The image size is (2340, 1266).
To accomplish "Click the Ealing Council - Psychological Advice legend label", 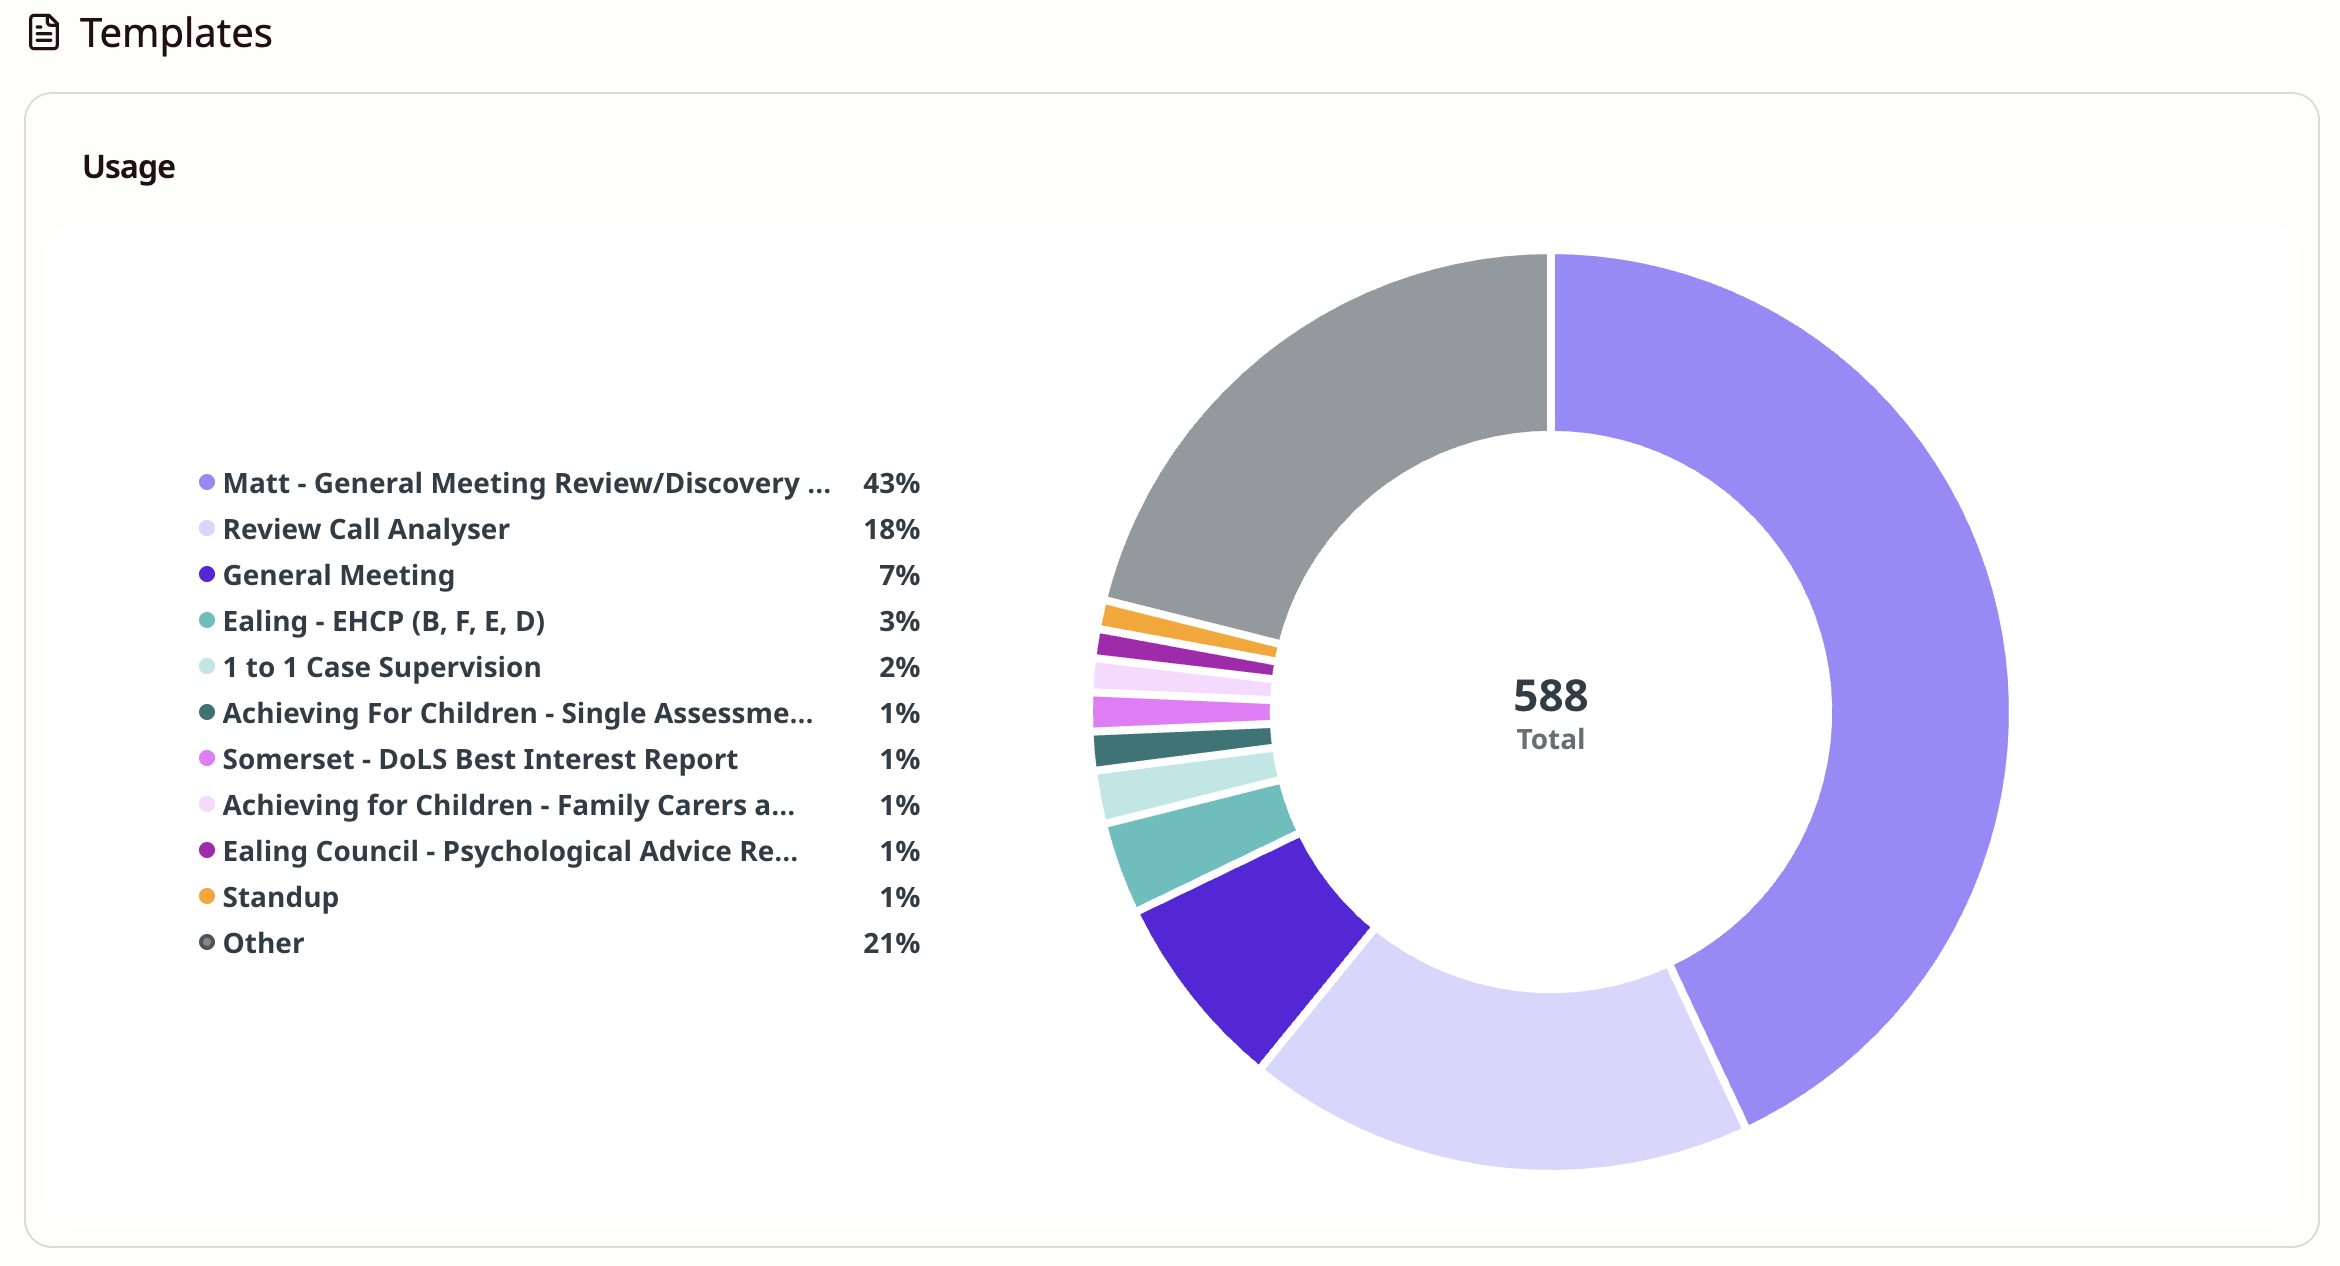I will [x=510, y=851].
